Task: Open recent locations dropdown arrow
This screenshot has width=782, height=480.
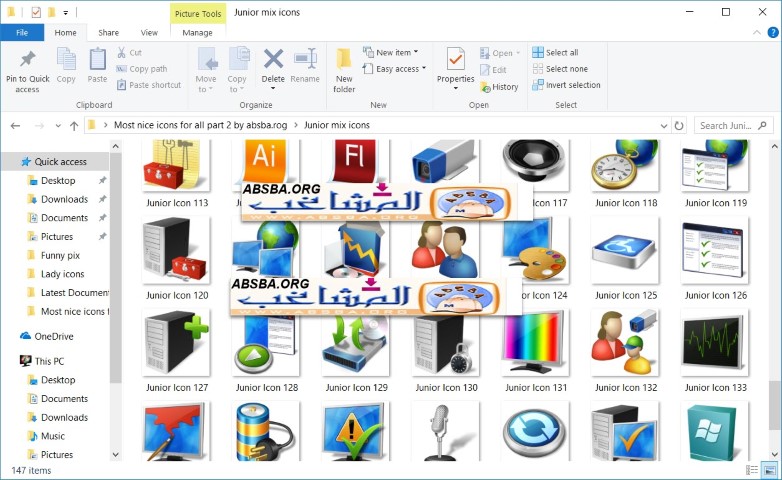Action: coord(58,126)
